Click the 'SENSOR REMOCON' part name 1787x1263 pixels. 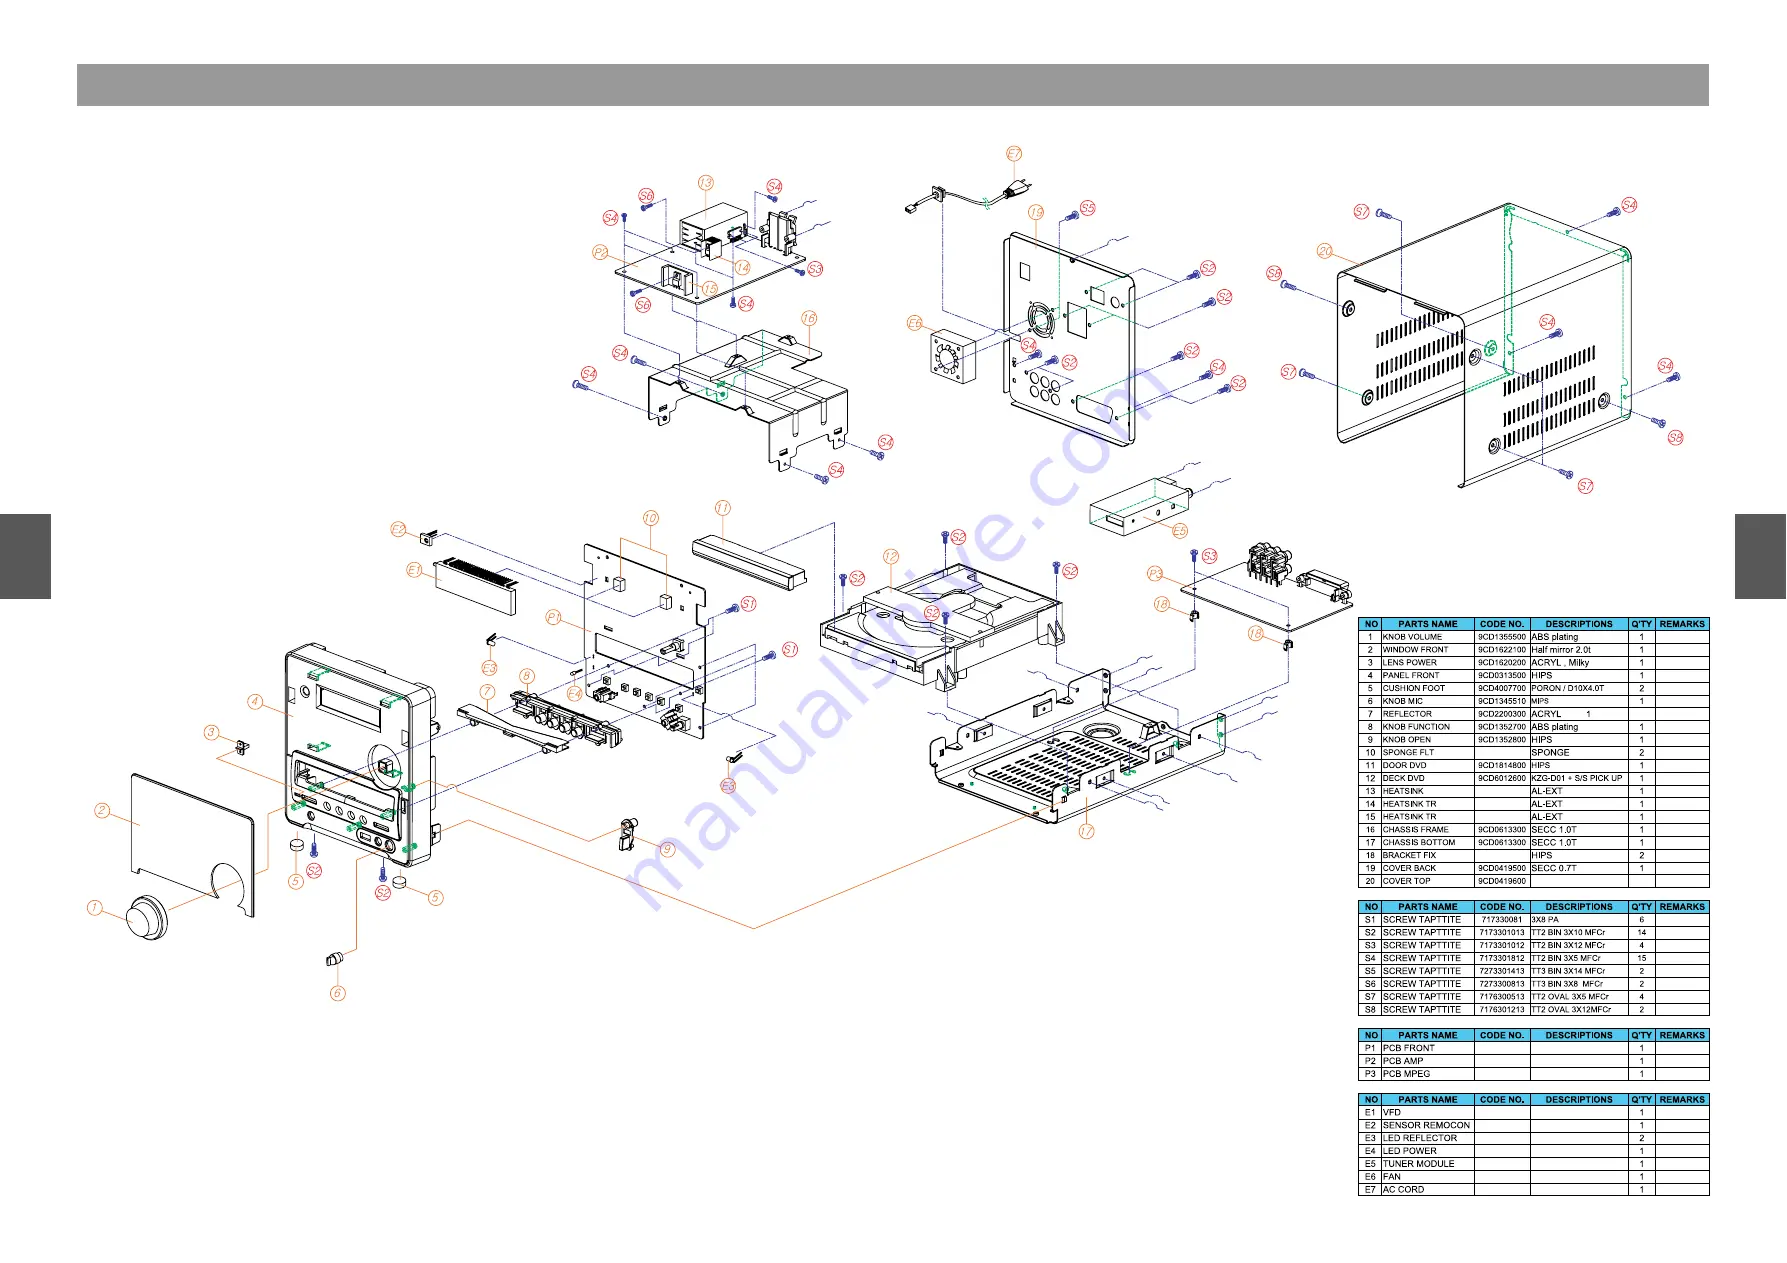pos(1426,1125)
